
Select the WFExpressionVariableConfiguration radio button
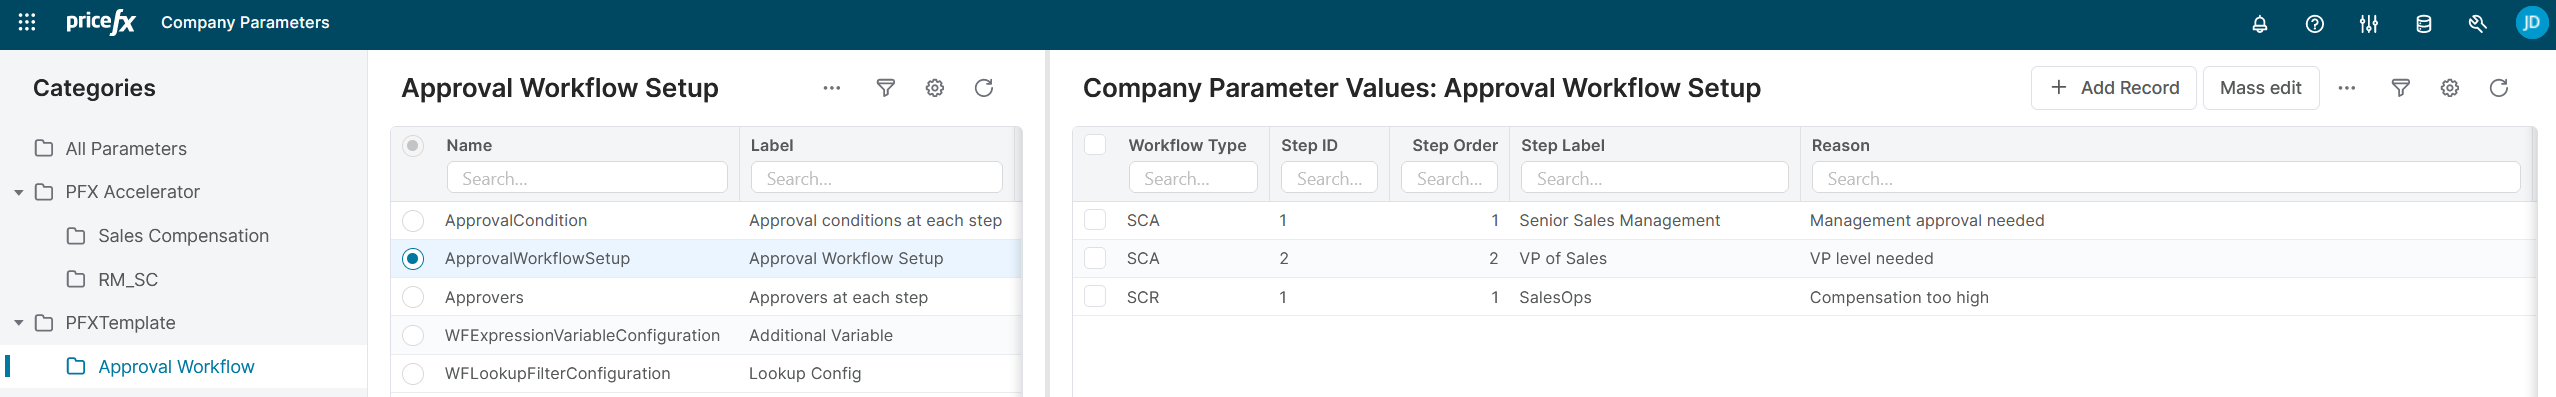click(x=413, y=335)
